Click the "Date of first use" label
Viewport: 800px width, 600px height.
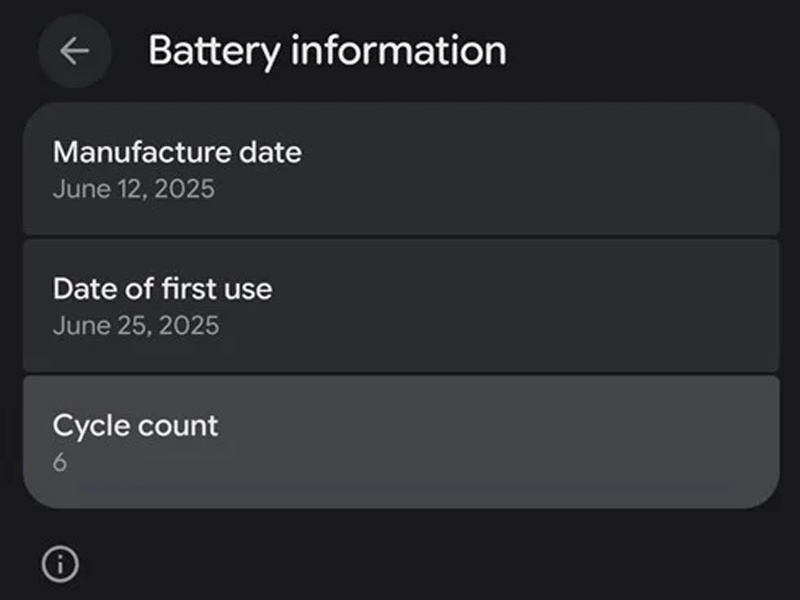coord(162,289)
